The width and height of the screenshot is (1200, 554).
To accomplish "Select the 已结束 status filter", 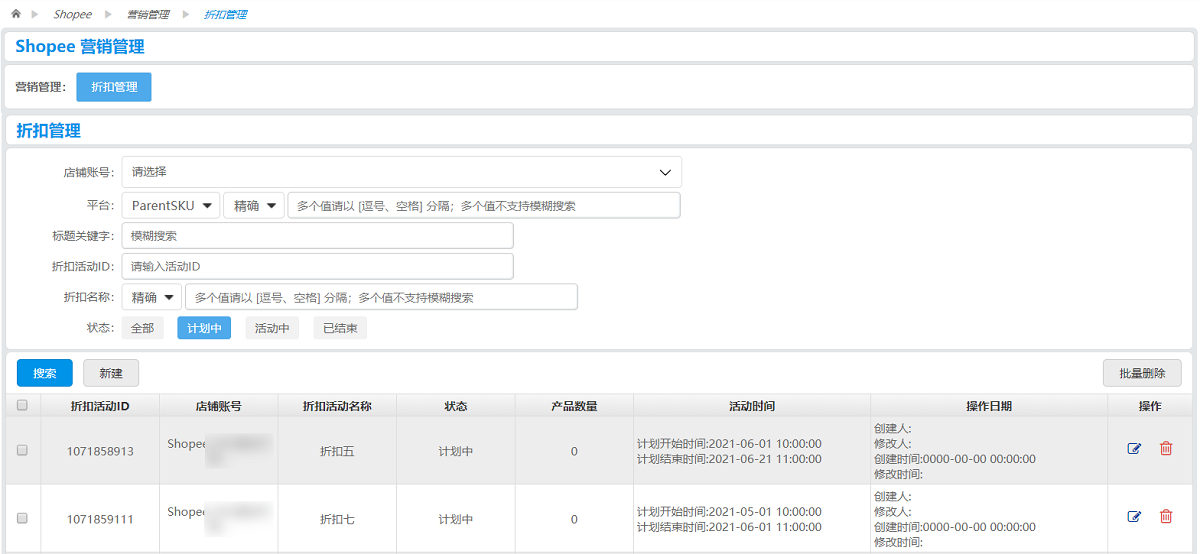I will point(340,328).
